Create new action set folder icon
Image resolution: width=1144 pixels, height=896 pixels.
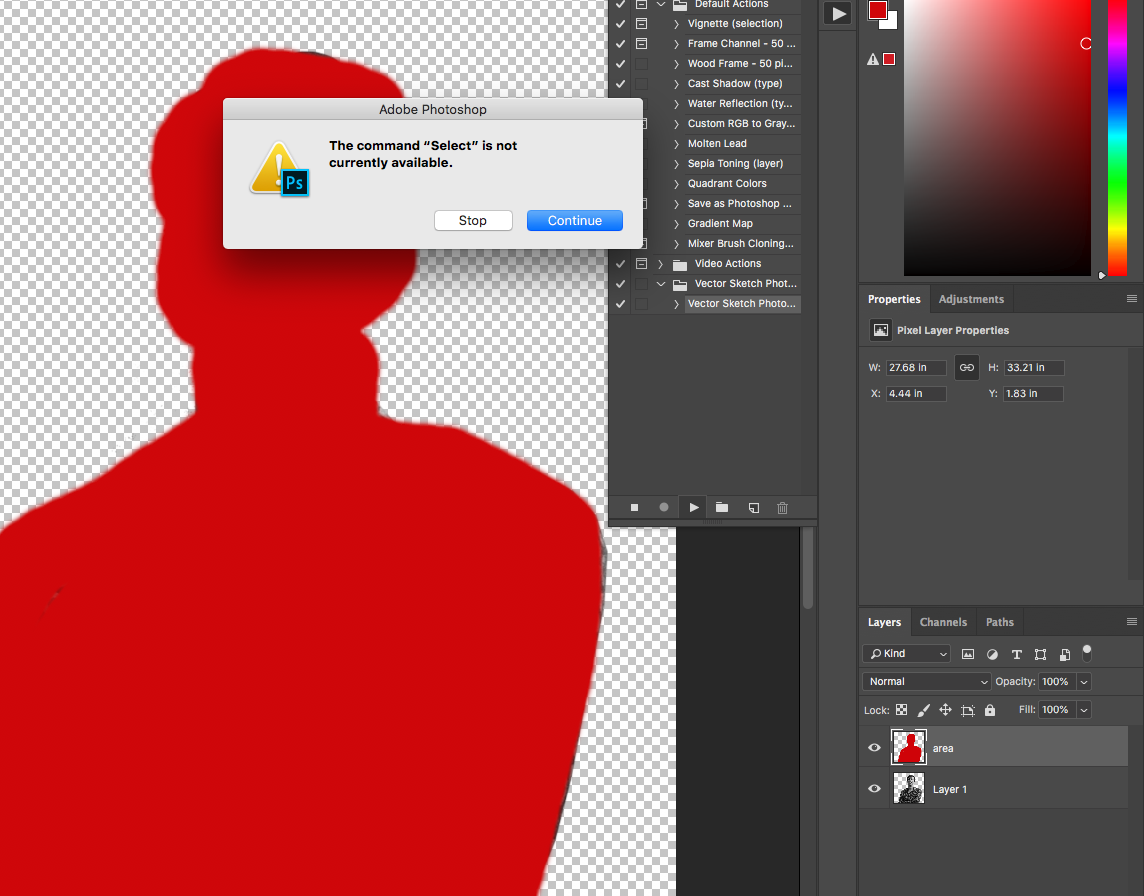722,507
